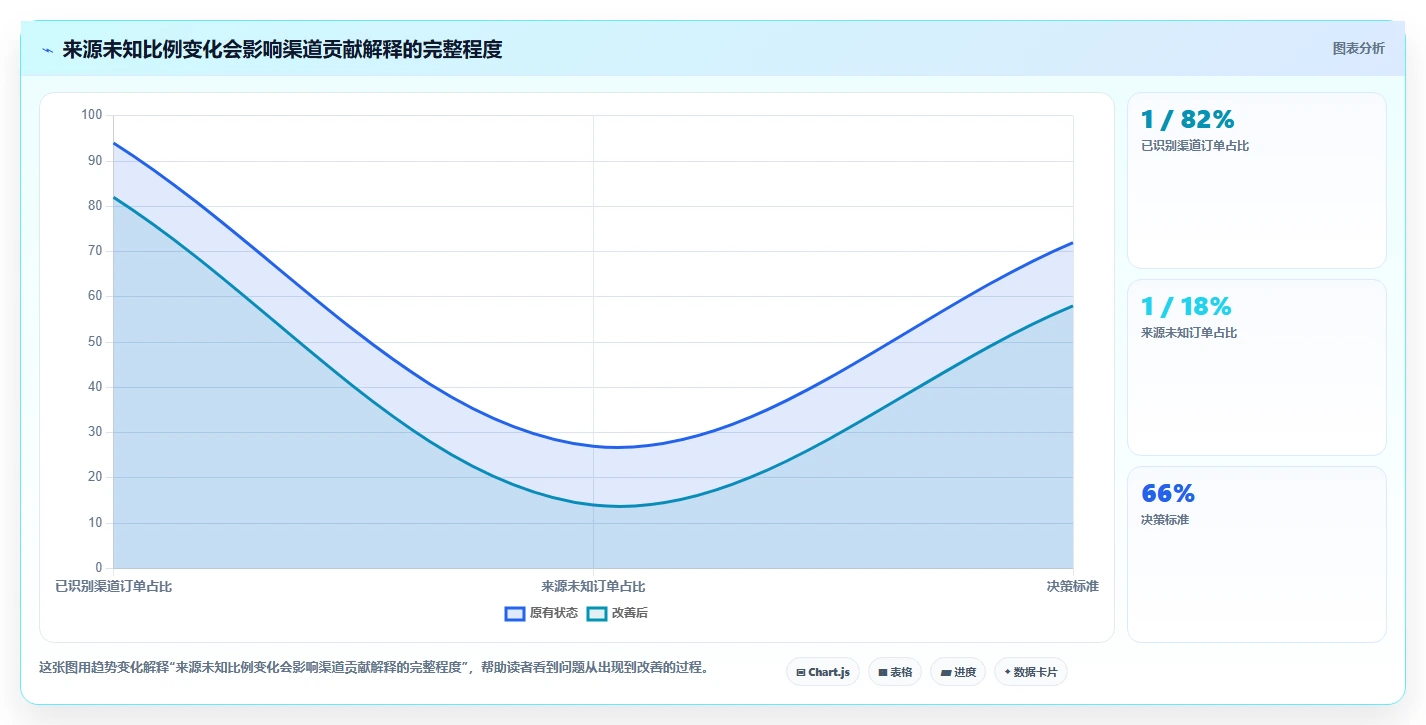Select the 表格 tag

point(895,672)
